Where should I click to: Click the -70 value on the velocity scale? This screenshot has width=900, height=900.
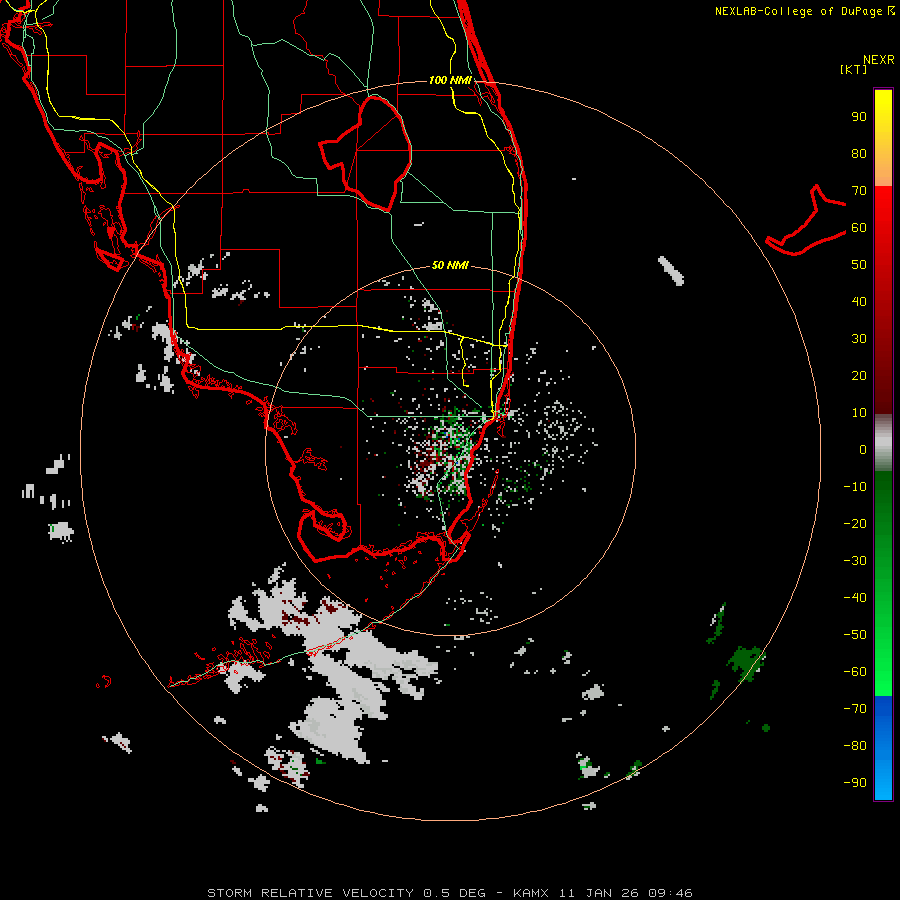click(x=855, y=709)
